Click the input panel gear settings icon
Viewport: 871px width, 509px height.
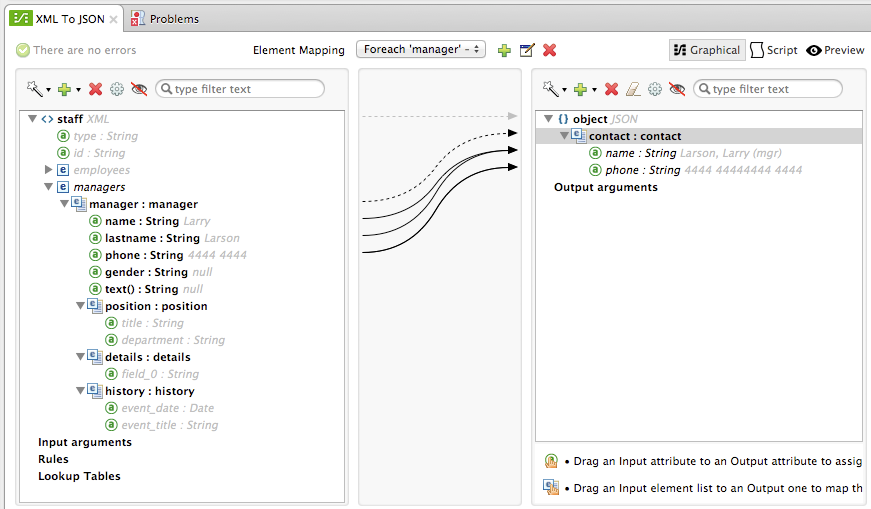117,89
